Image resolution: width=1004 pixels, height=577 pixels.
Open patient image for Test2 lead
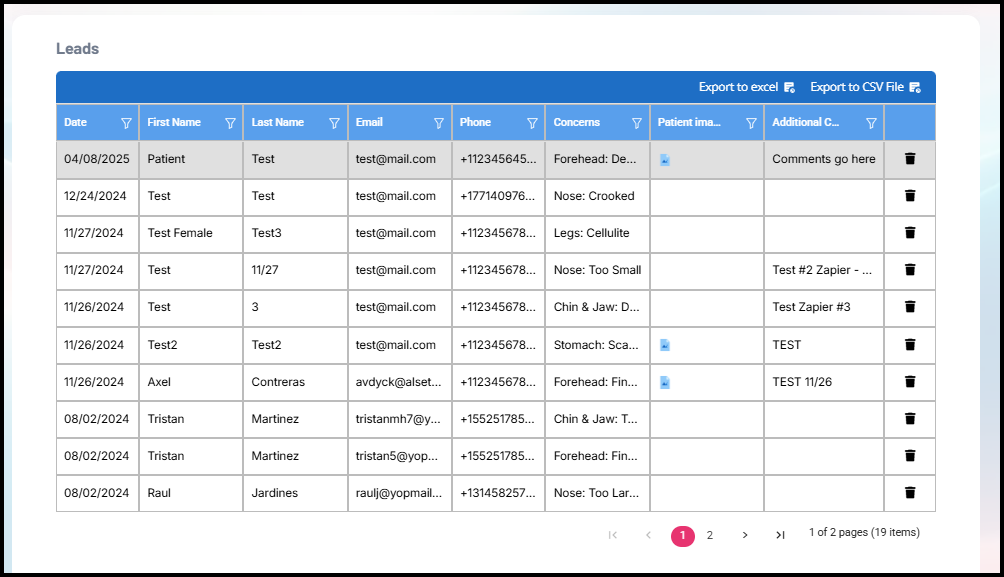[665, 345]
